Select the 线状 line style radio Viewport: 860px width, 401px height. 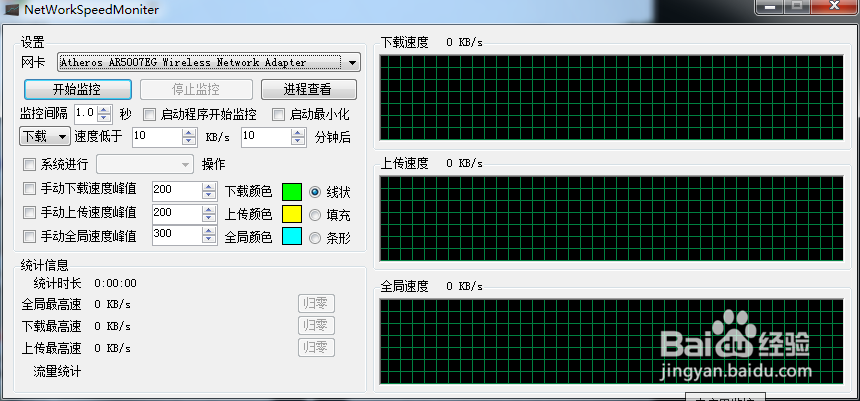(315, 192)
